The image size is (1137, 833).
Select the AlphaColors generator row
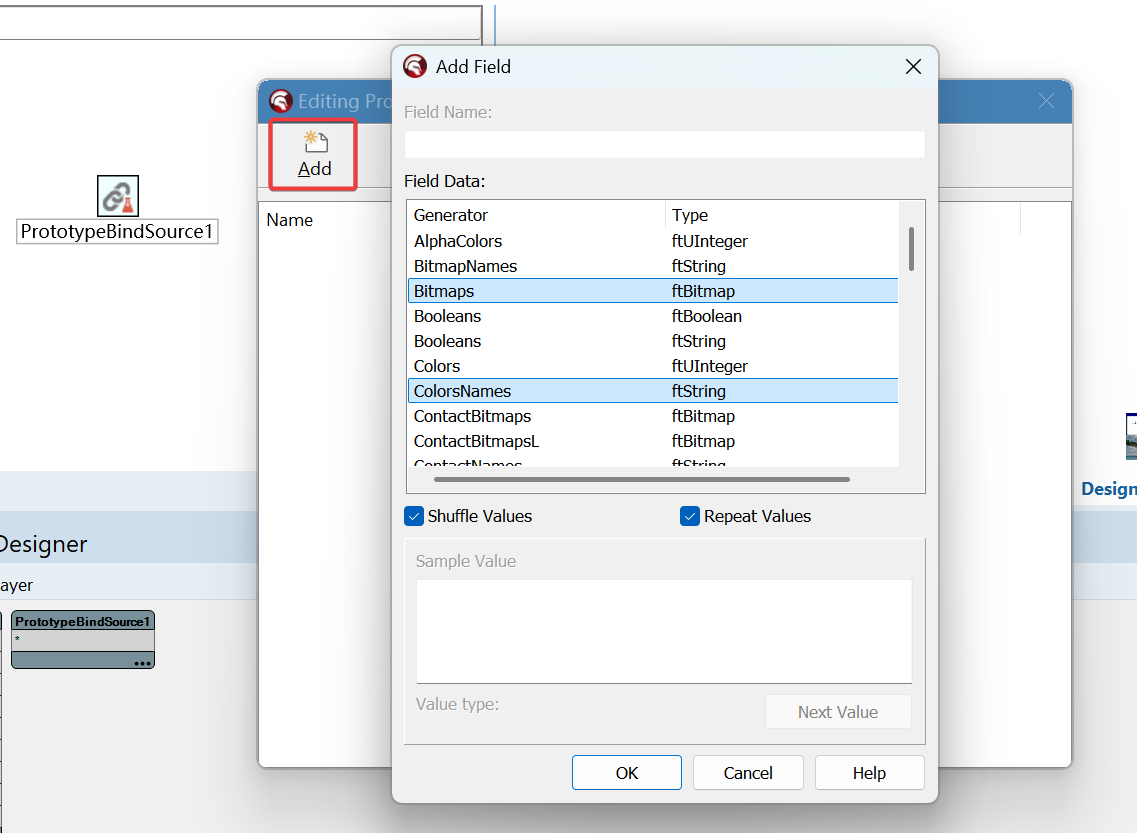pyautogui.click(x=653, y=241)
